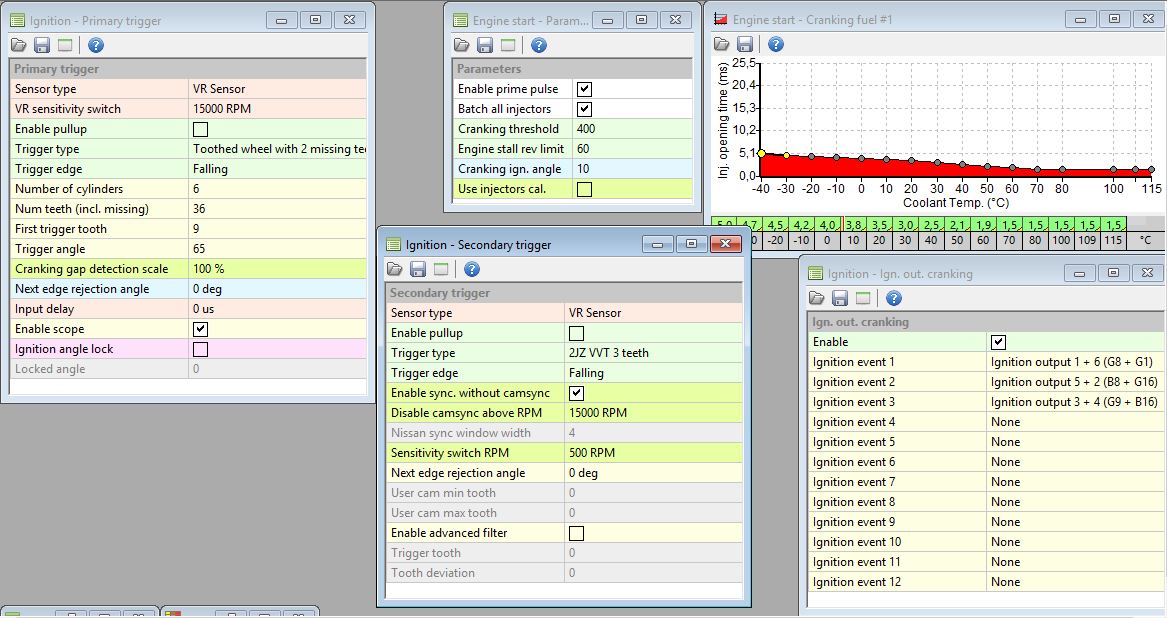Edit the Cranking threshold value 400

630,129
